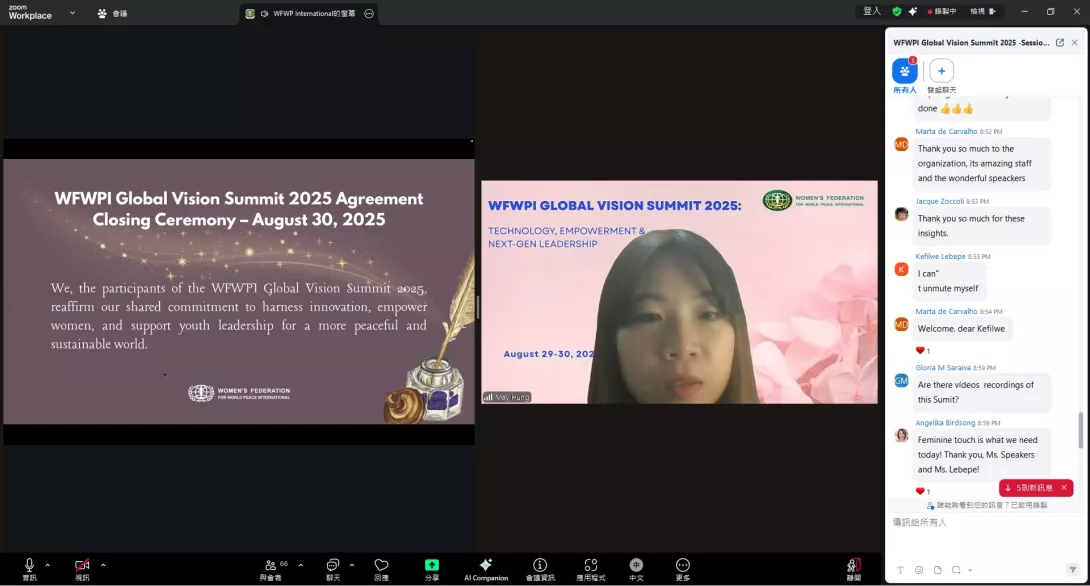Click the GM avatar of Gloria M Saraiva

pos(902,380)
